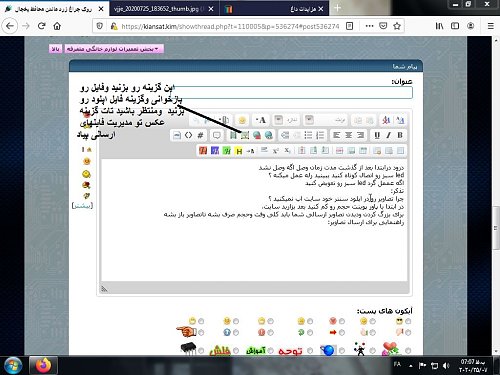Select the آموزش post icon radio
The height and width of the screenshot is (375, 500).
271,351
